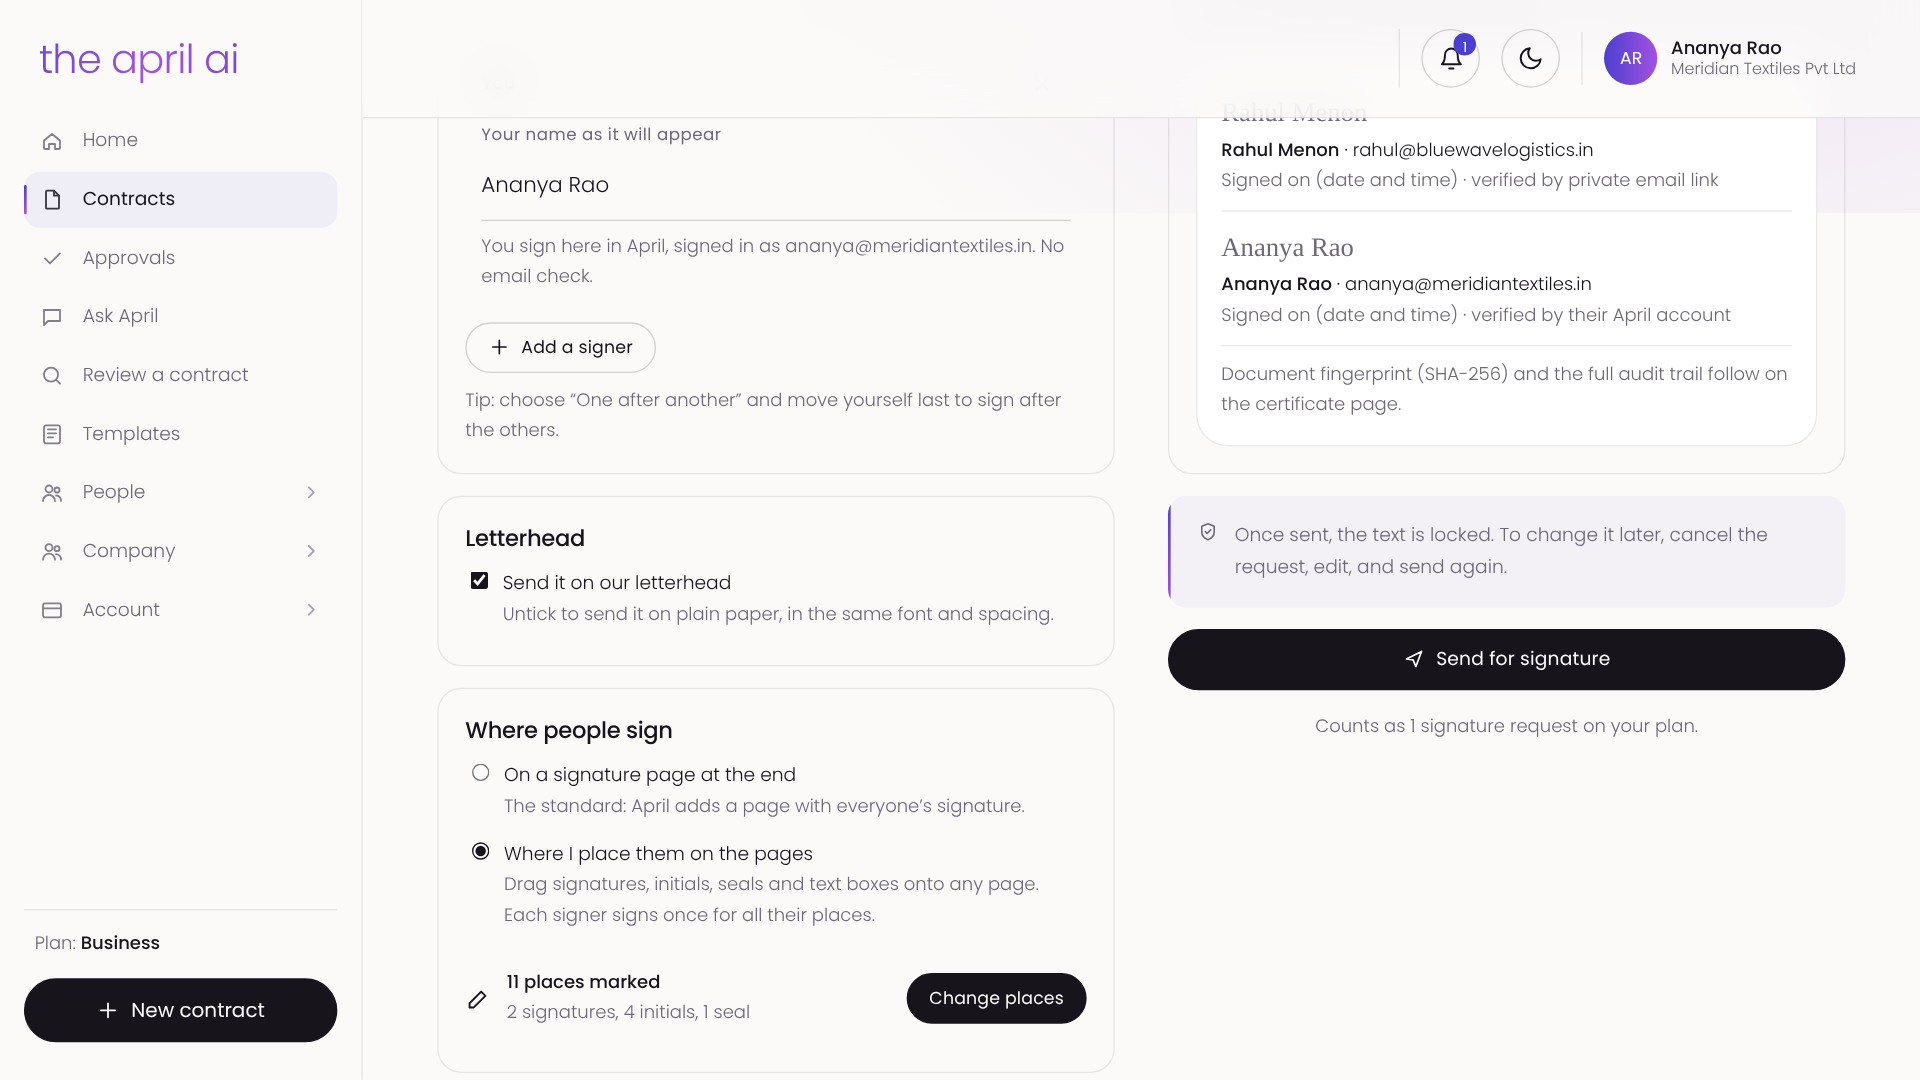
Task: Select Where I place them on the pages
Action: click(481, 852)
